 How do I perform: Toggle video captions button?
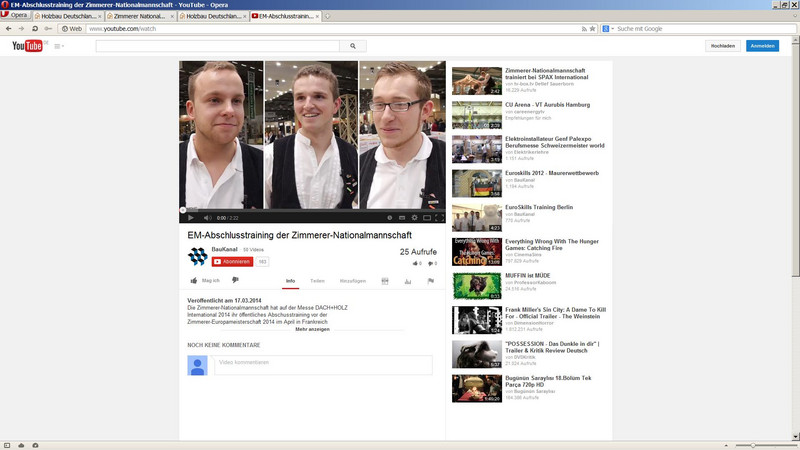[x=402, y=217]
